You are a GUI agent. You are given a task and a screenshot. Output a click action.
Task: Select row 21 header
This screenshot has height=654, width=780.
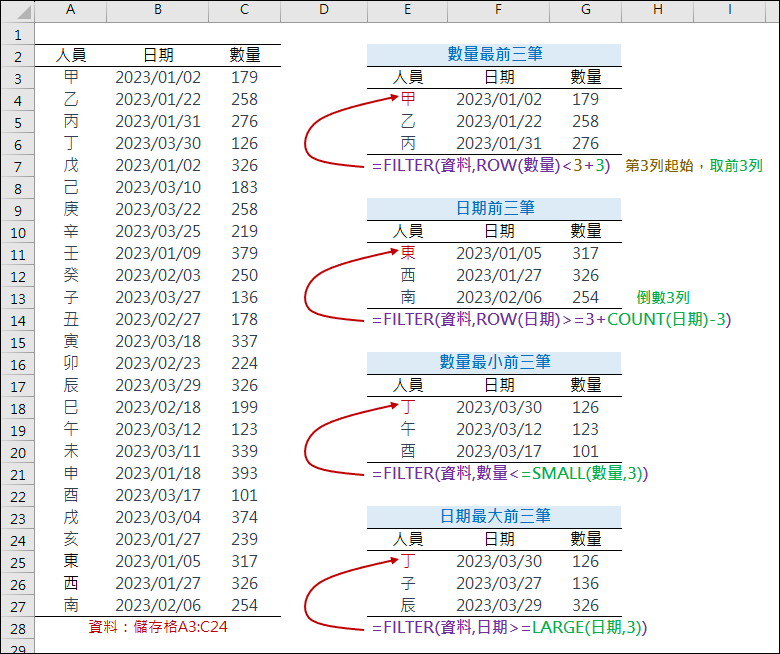coord(18,474)
